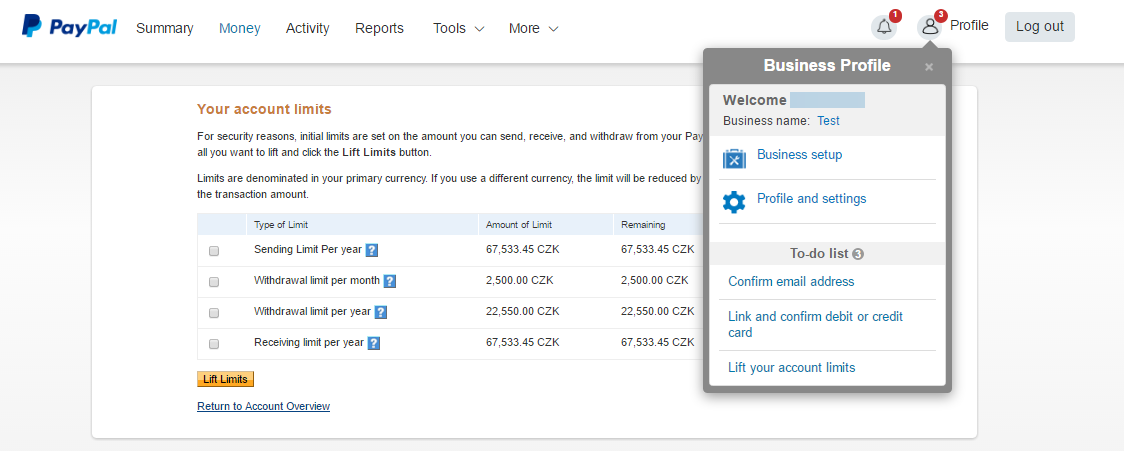Open the Profile and settings link

[x=811, y=199]
